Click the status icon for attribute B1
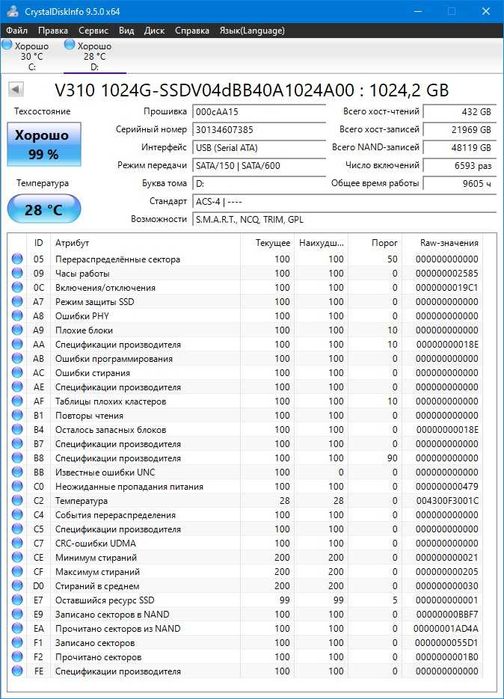 click(17, 415)
